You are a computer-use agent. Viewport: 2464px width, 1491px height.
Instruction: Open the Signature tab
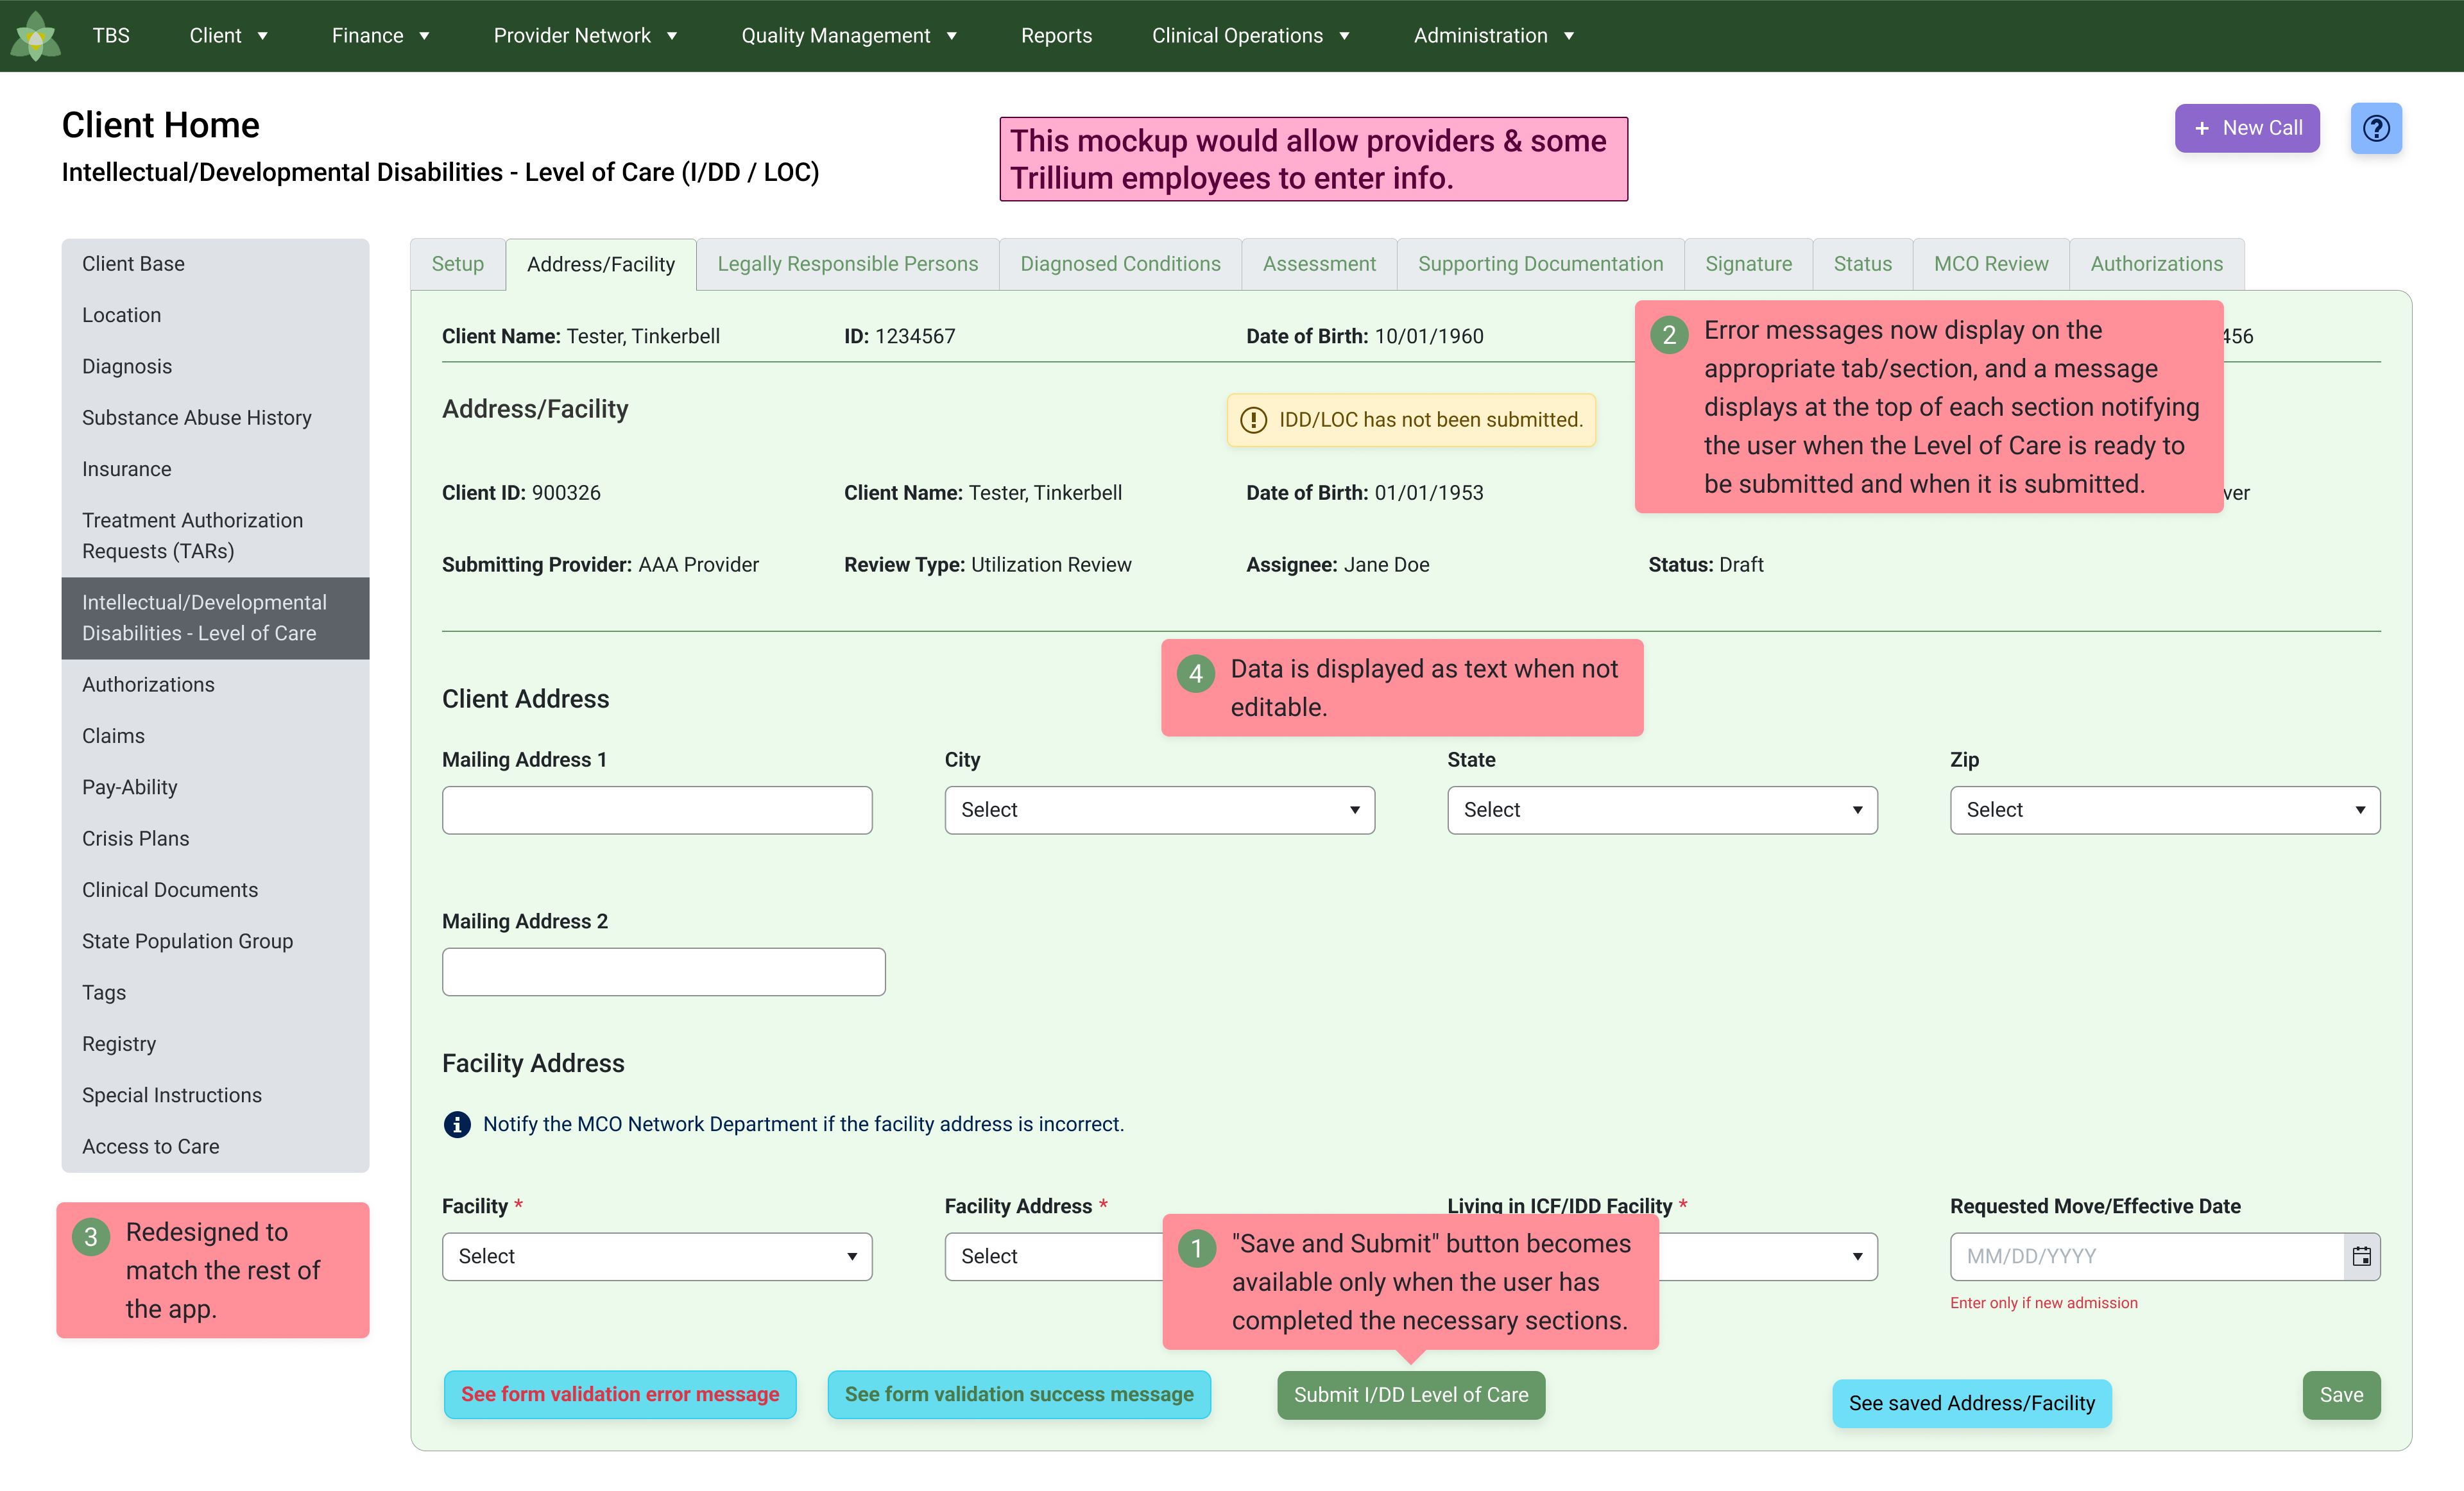(x=1748, y=264)
